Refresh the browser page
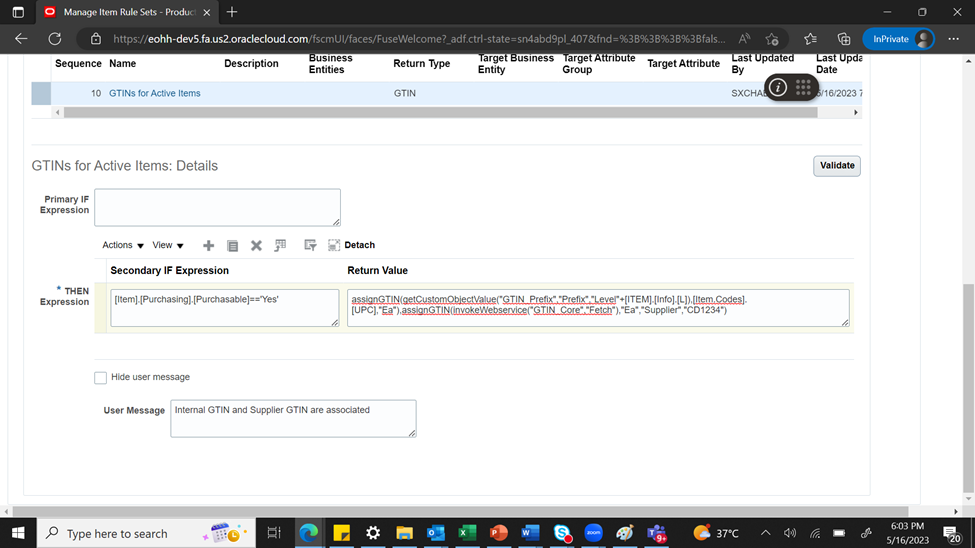This screenshot has height=548, width=975. [55, 39]
